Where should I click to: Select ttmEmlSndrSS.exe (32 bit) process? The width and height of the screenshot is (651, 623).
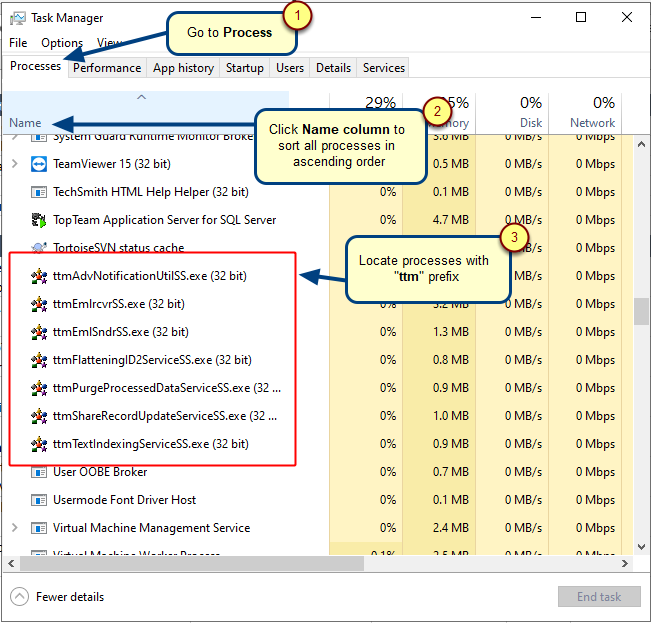tap(121, 332)
